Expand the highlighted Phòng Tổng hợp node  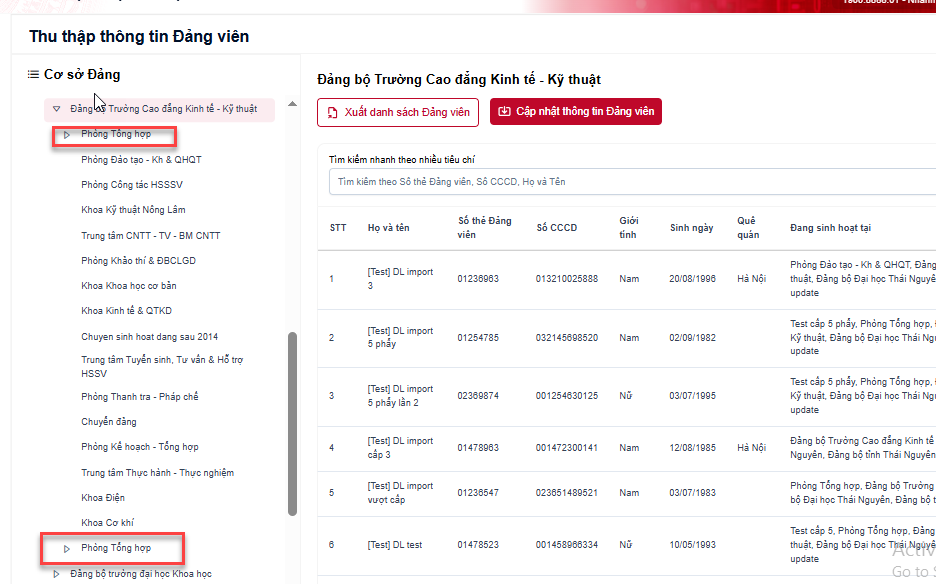66,135
